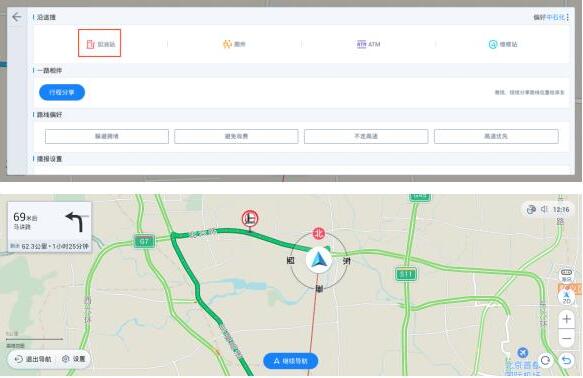Viewport: 583px width, 378px height.
Task: Start trip sharing with 行程分享 button
Action: (62, 92)
